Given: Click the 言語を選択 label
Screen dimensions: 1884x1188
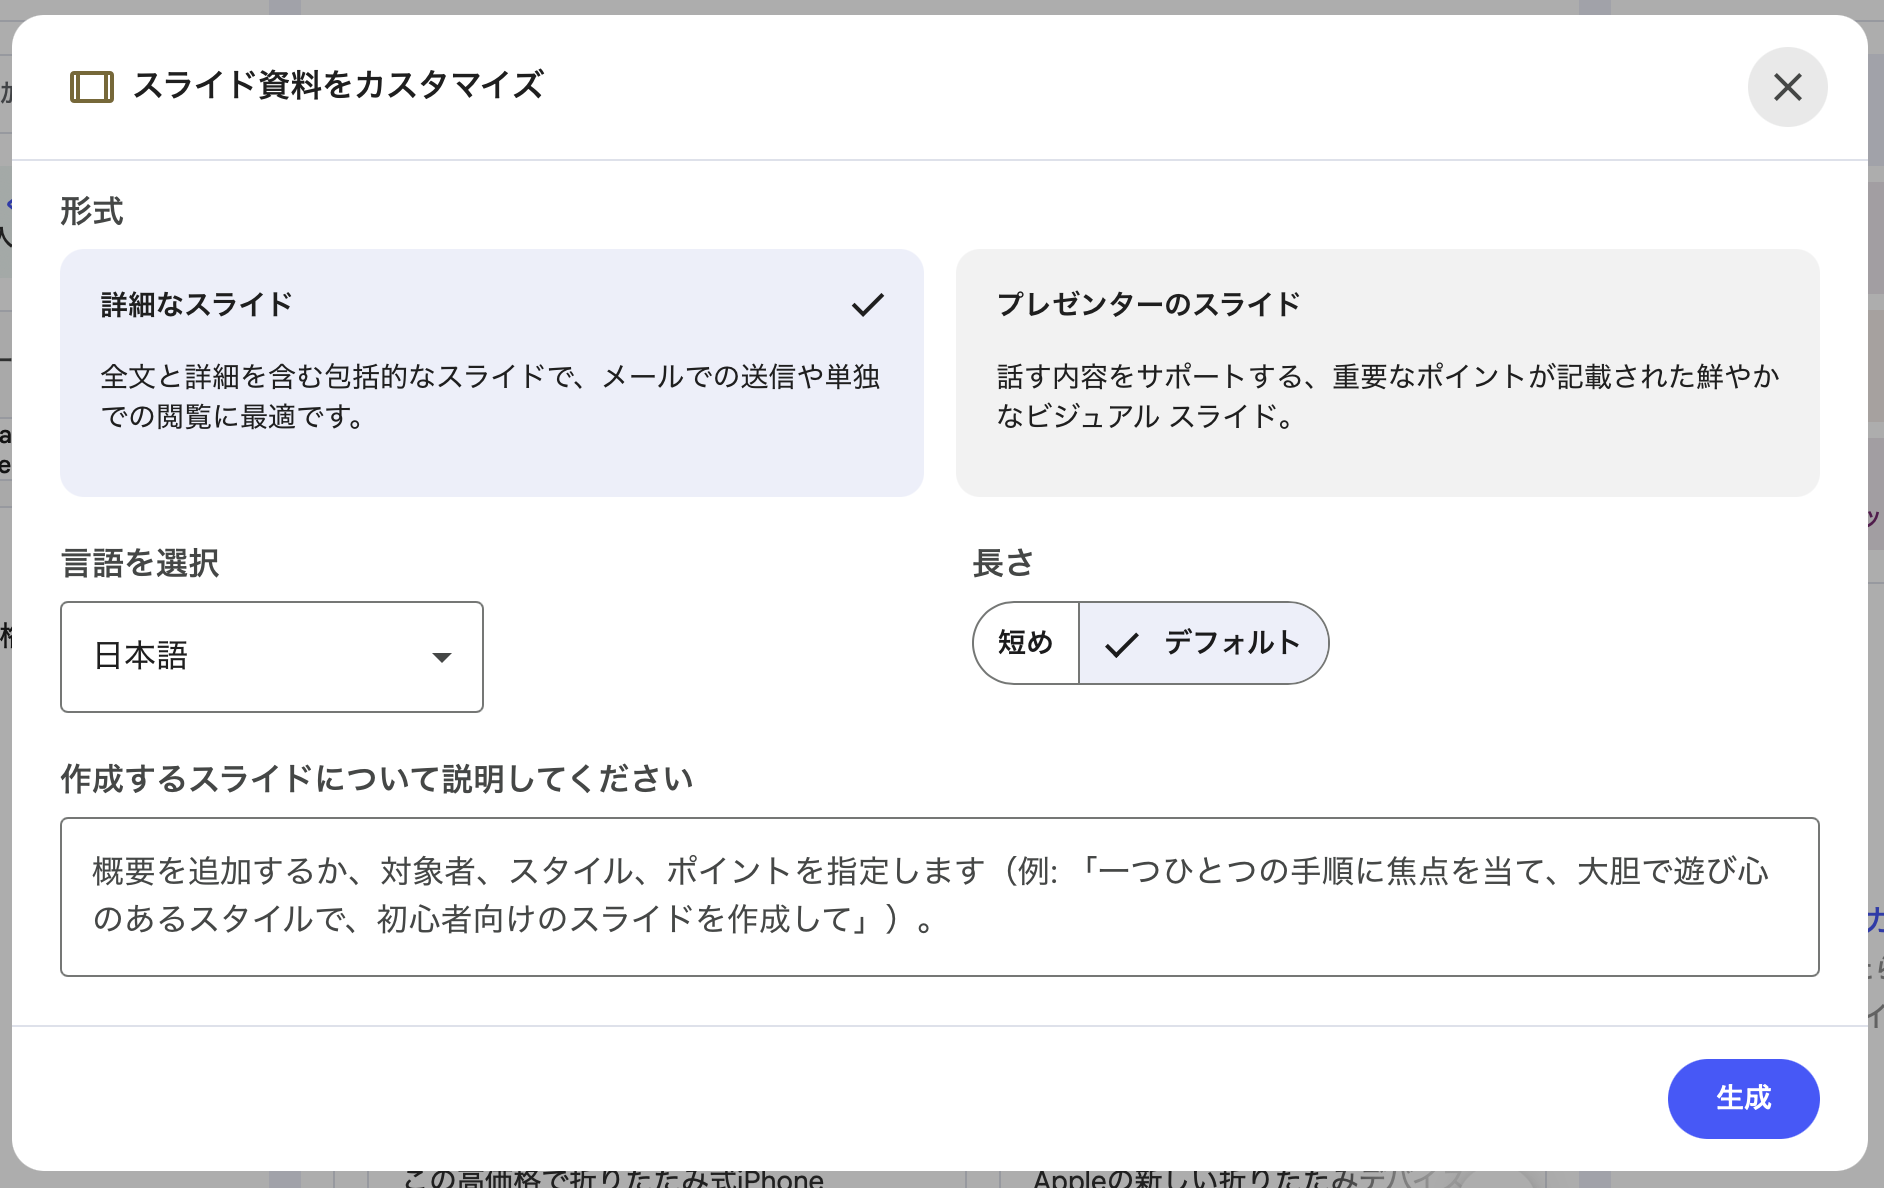Looking at the screenshot, I should tap(140, 563).
